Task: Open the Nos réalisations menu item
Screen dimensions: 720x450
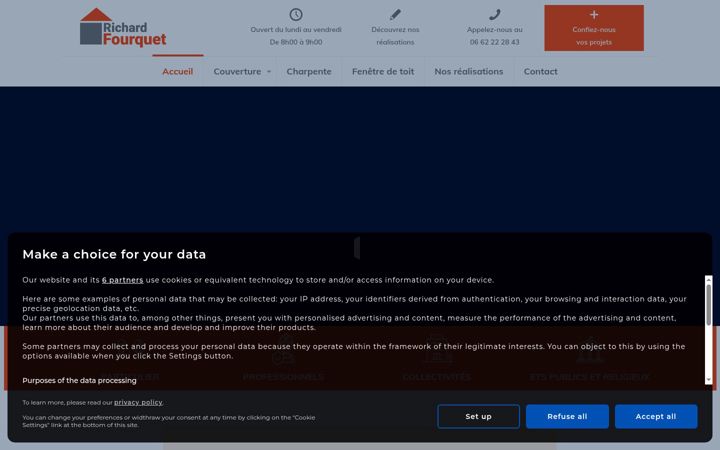Action: click(469, 72)
